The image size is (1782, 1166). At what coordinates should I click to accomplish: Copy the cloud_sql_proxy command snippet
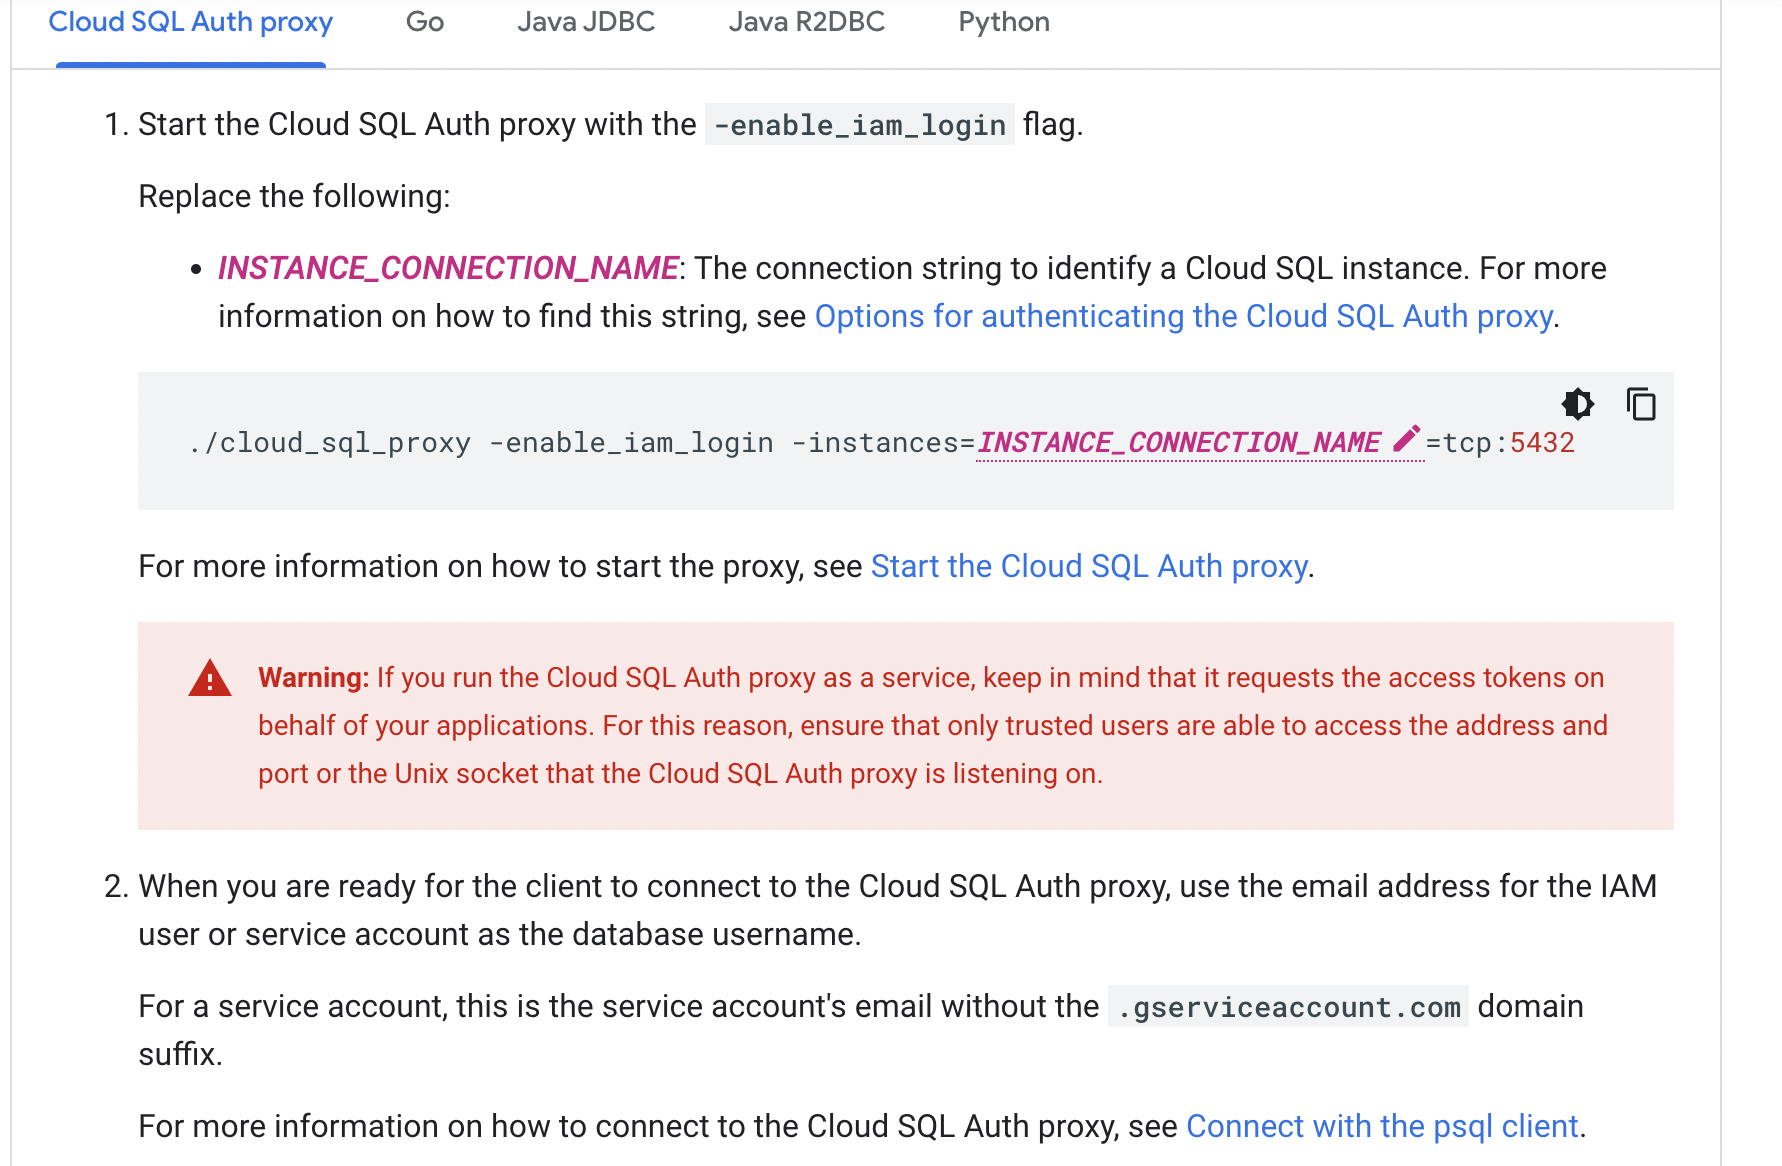[1642, 405]
